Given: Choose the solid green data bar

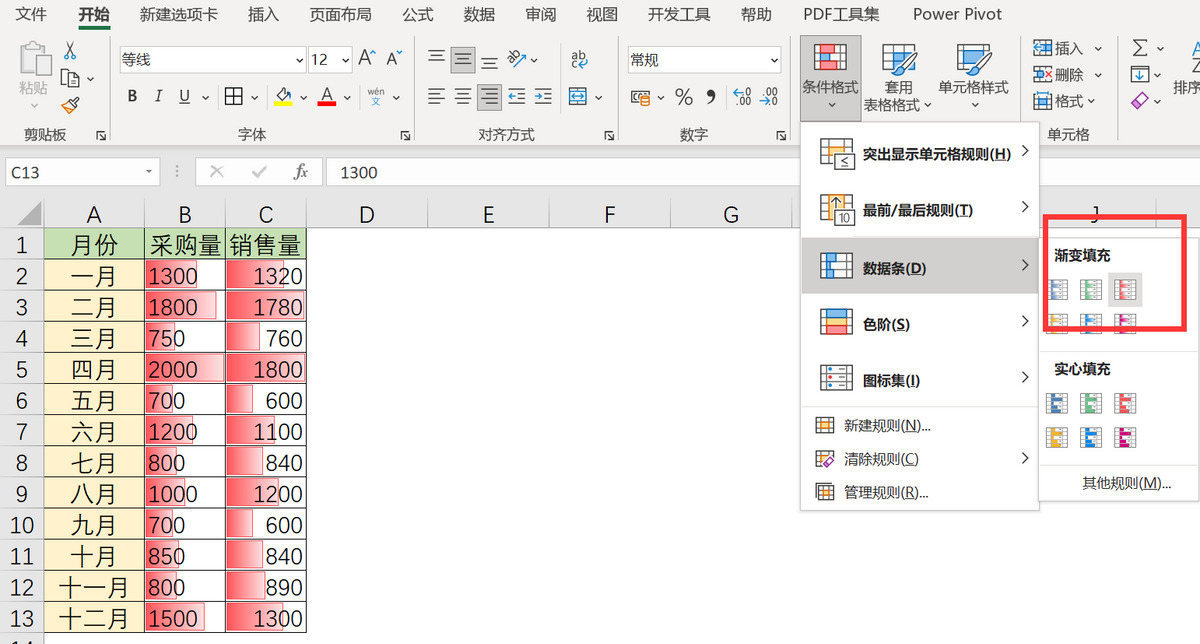Looking at the screenshot, I should (x=1092, y=403).
